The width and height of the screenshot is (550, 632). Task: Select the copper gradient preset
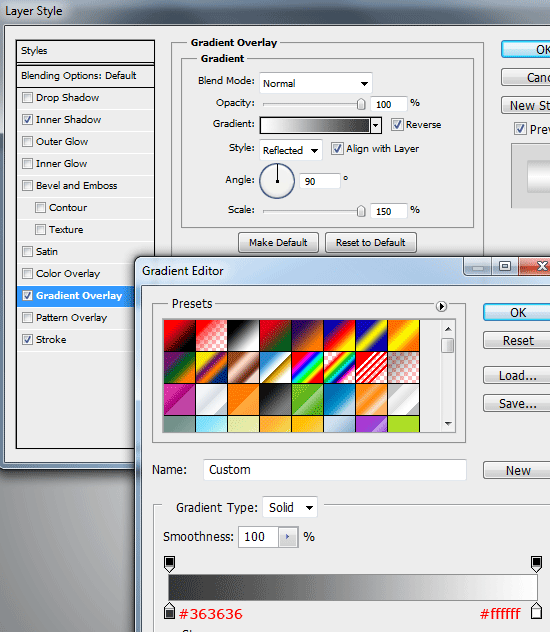pyautogui.click(x=243, y=367)
